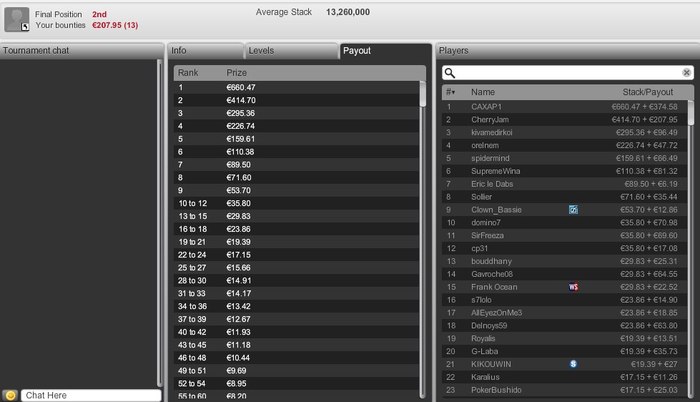Sort by the Stack/Payout column header
The height and width of the screenshot is (402, 700).
coord(647,92)
